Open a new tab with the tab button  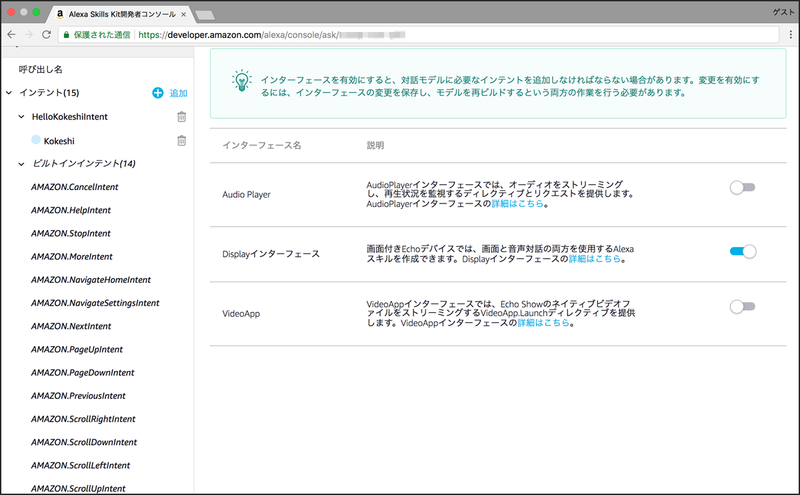205,15
